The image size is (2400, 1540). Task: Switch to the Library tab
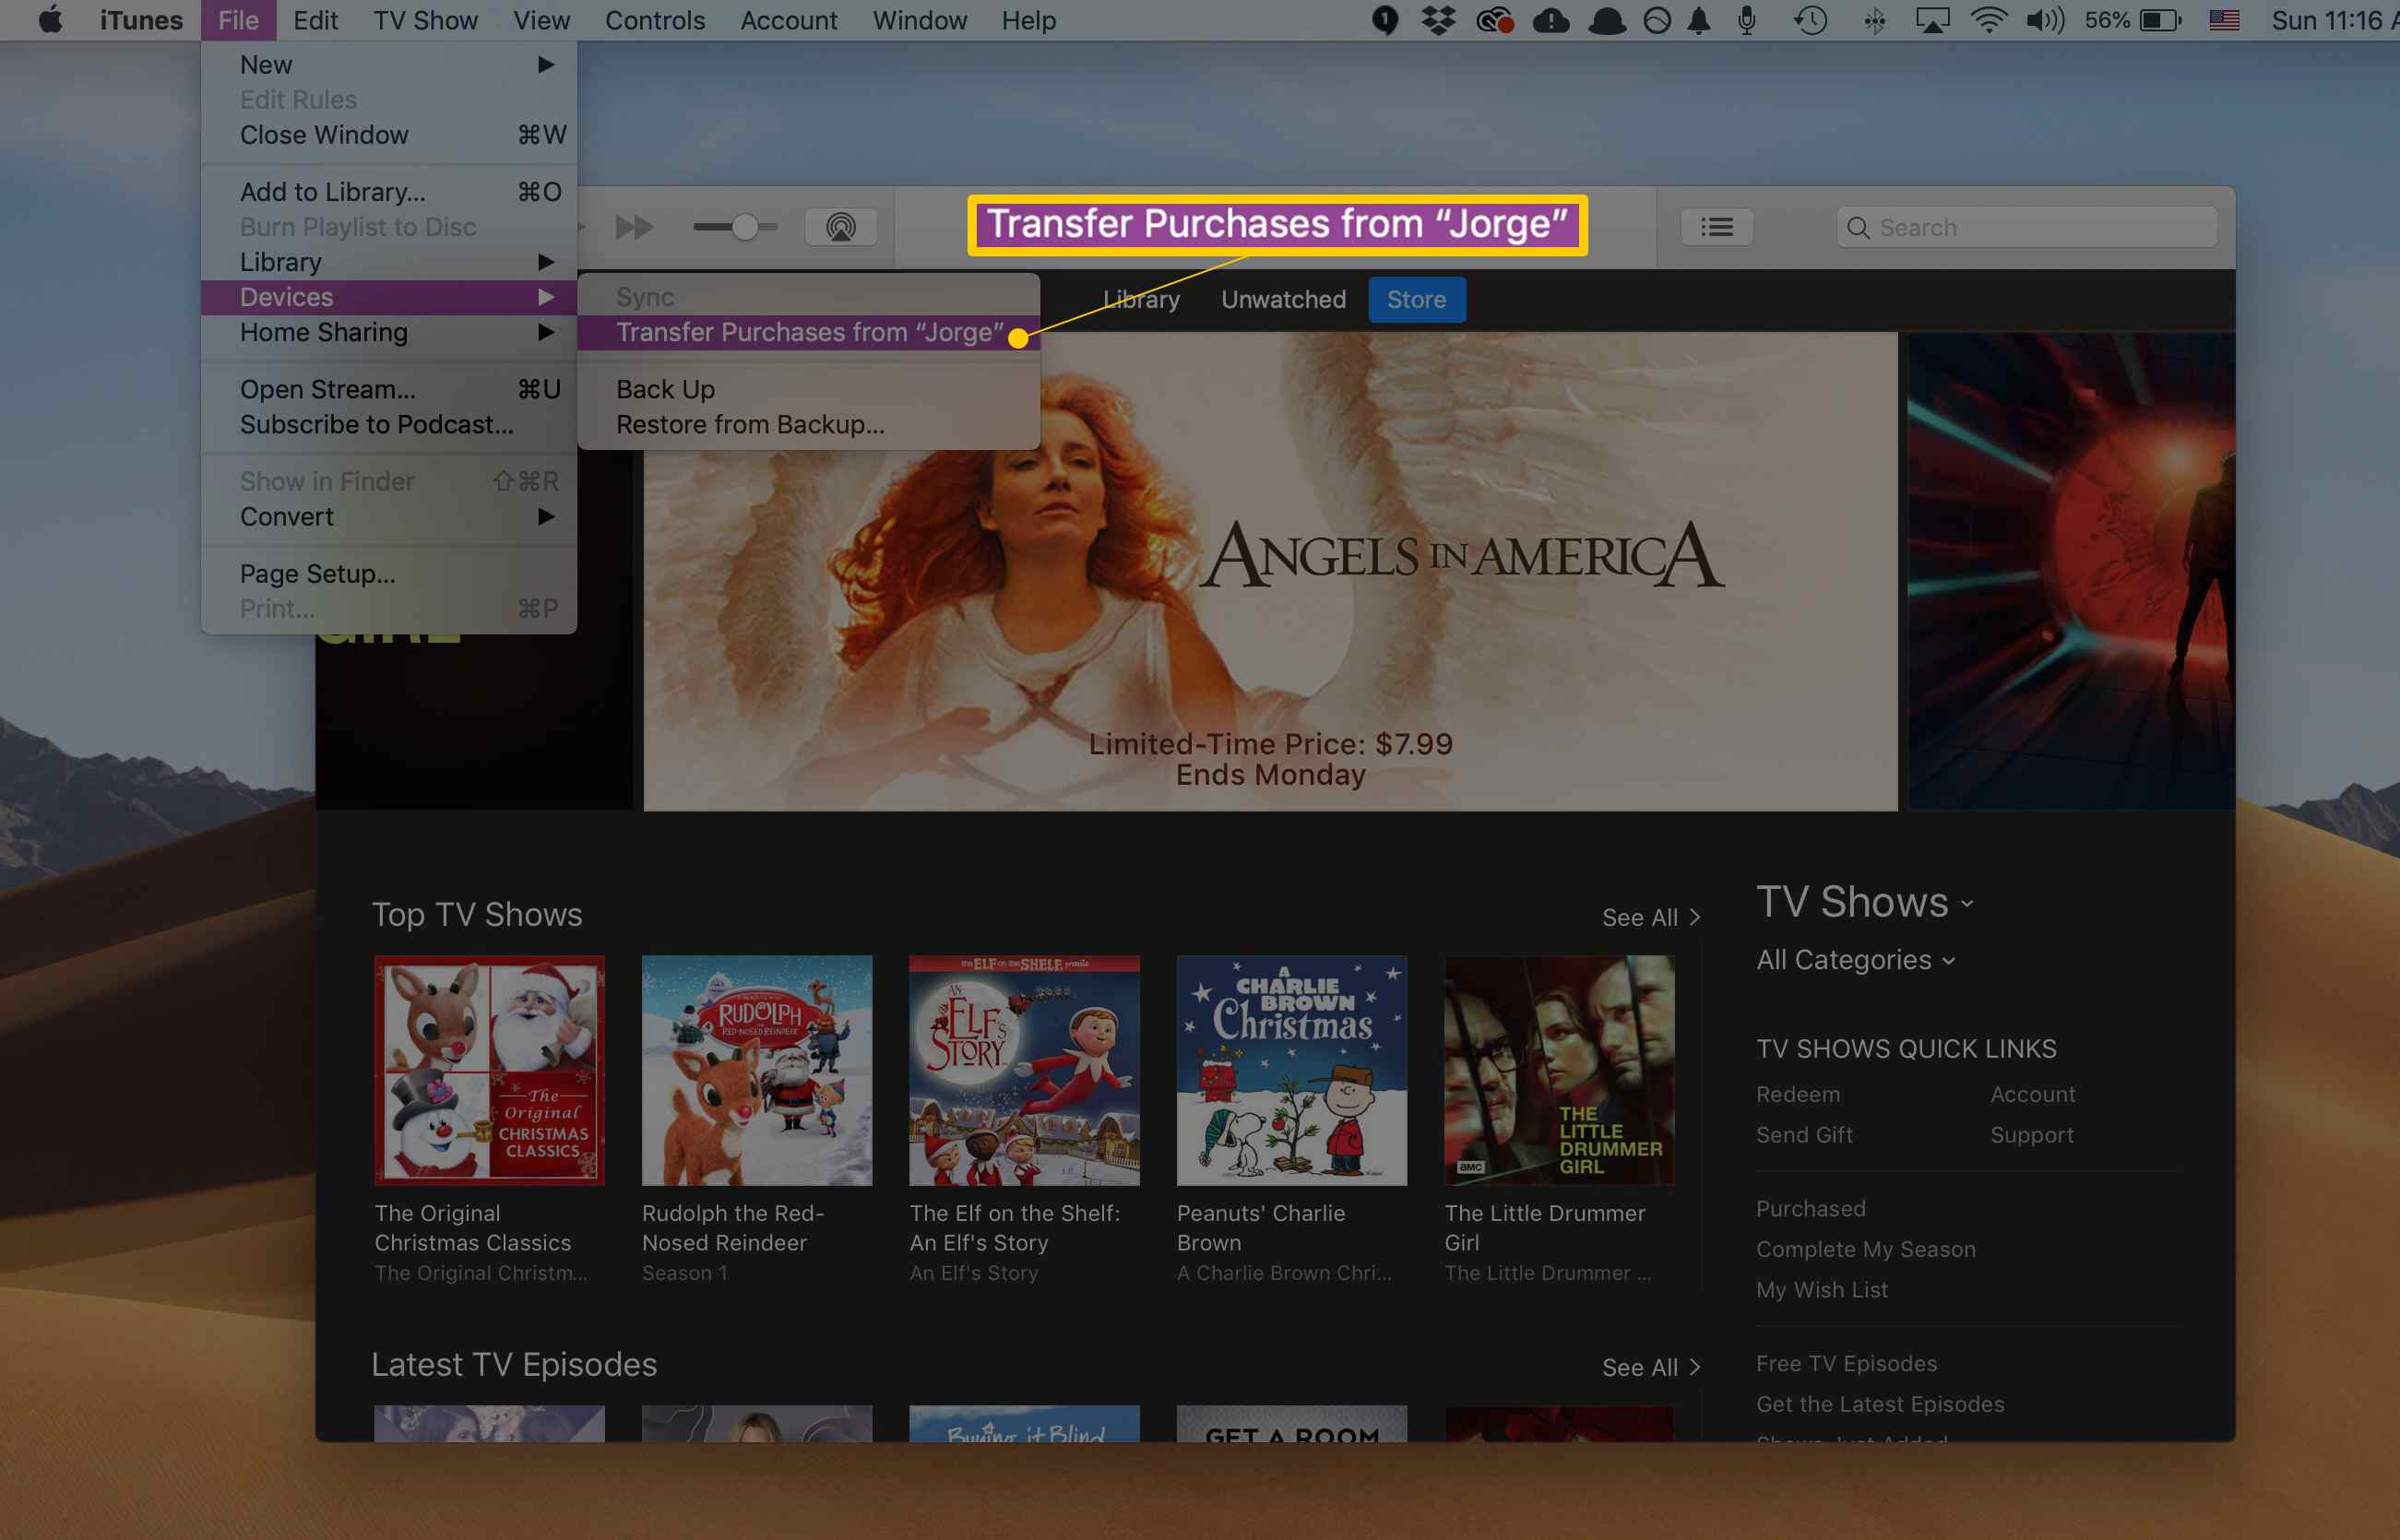click(1141, 299)
